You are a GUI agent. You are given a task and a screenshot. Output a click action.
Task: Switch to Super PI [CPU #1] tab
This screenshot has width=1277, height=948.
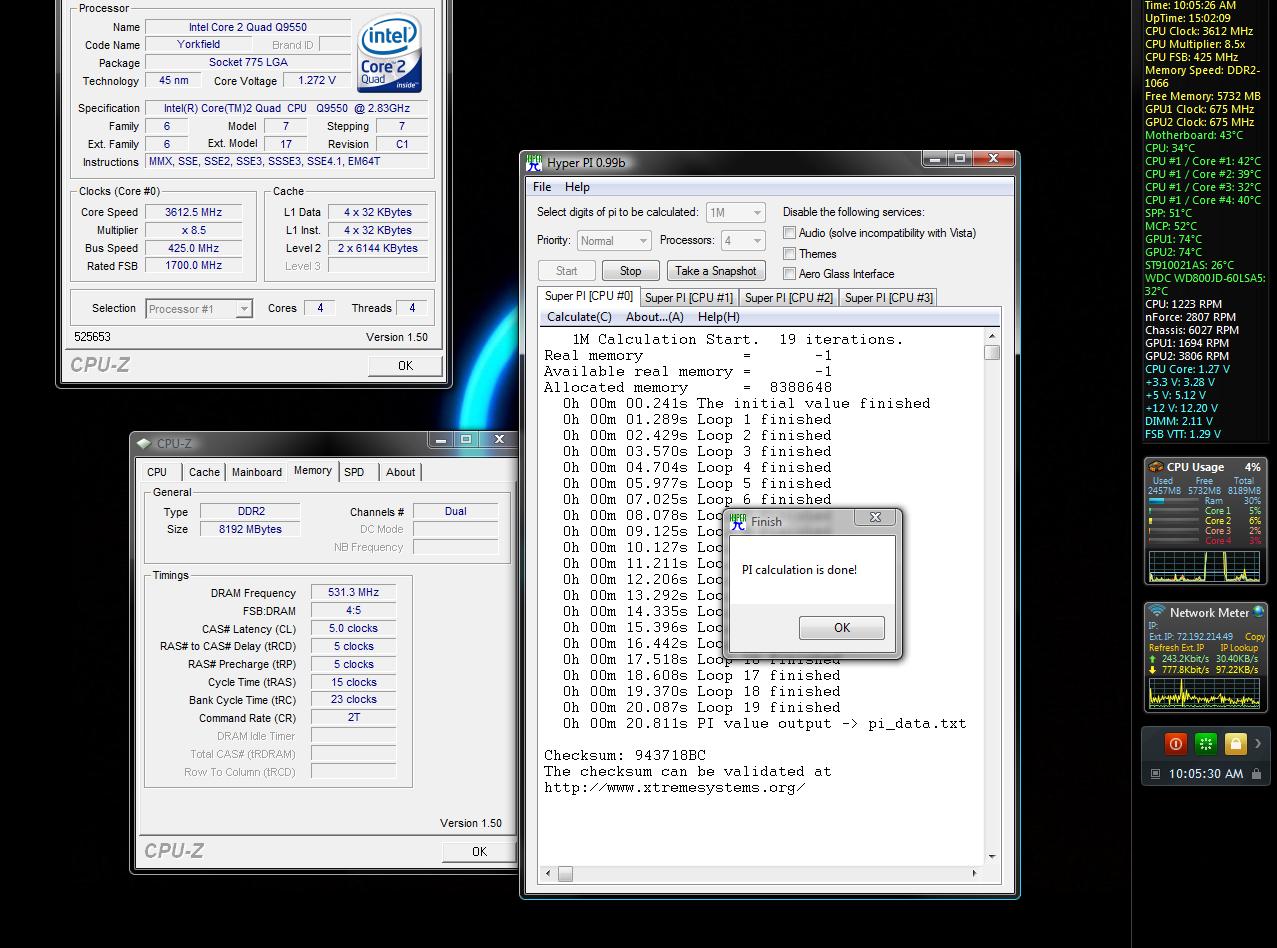(689, 297)
